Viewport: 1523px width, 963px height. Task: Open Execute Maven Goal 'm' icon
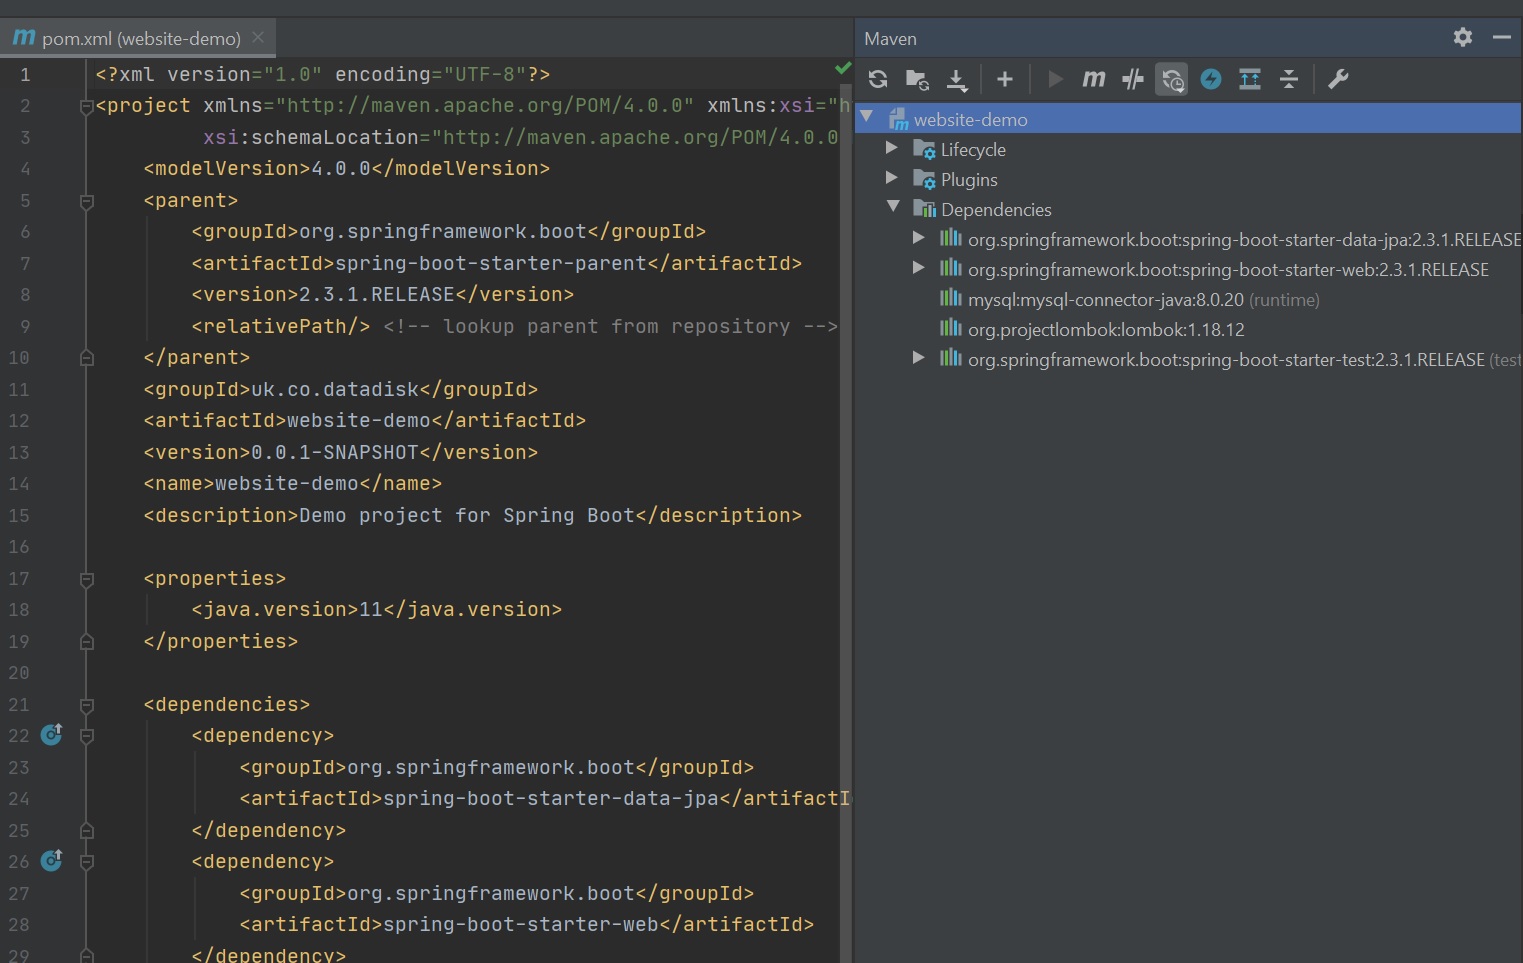click(x=1093, y=79)
